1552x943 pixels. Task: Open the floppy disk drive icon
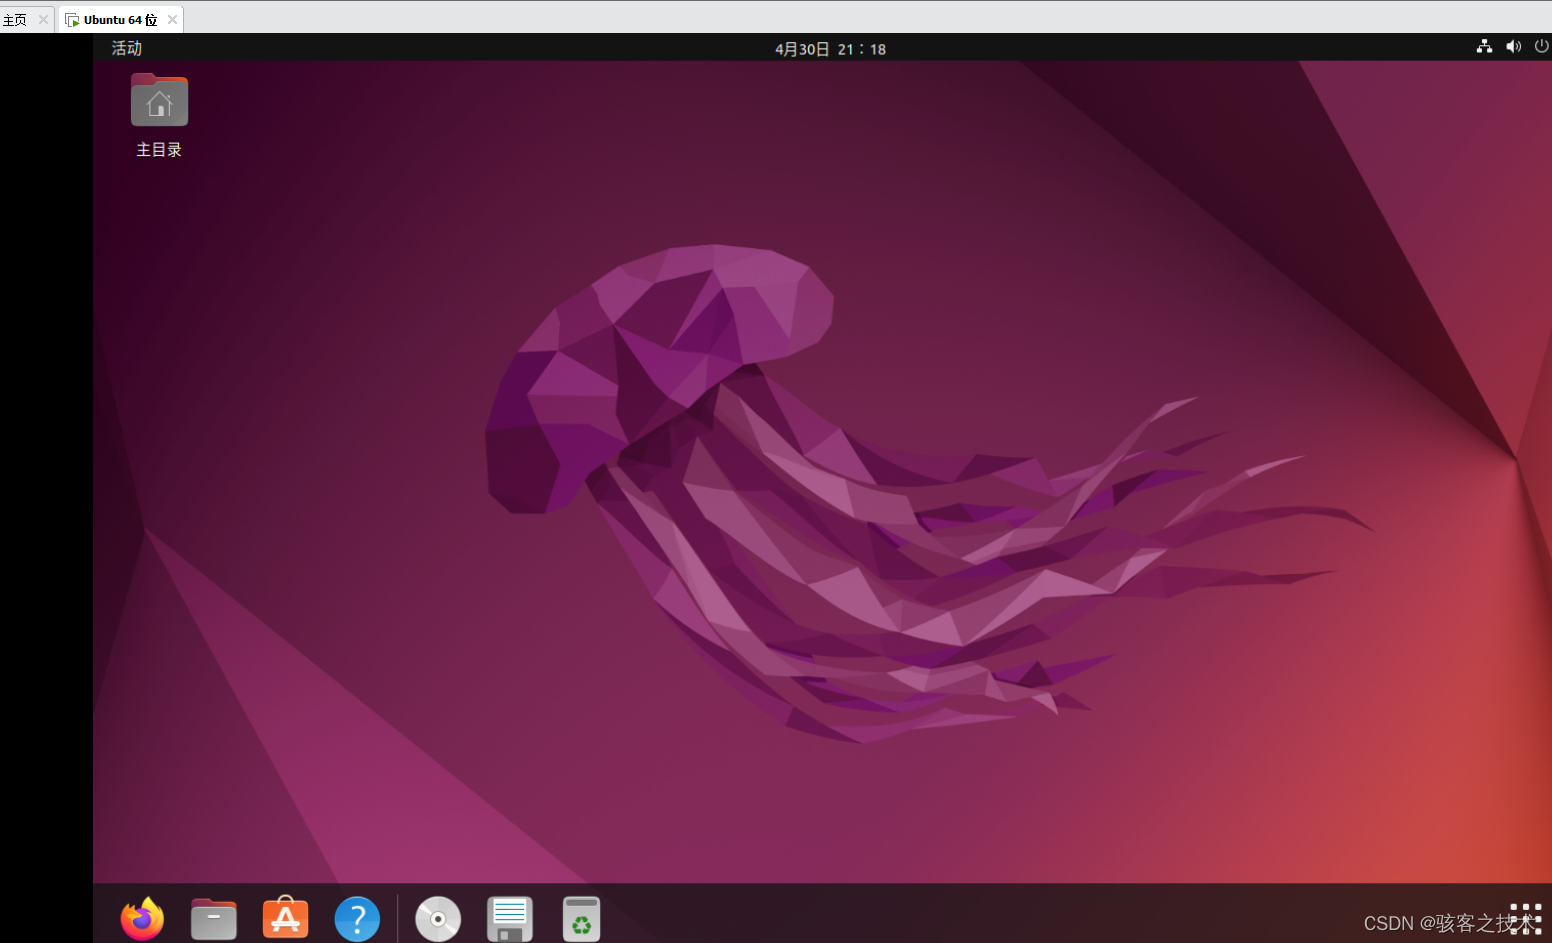510,919
